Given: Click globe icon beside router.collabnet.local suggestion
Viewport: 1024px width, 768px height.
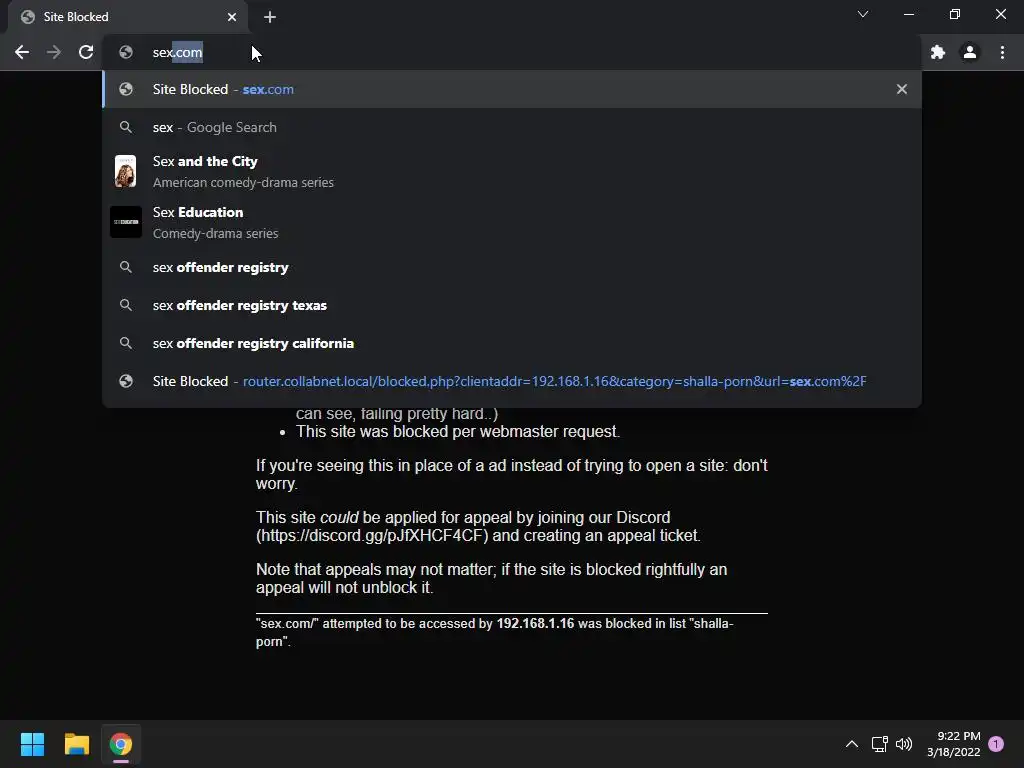Looking at the screenshot, I should coord(126,381).
